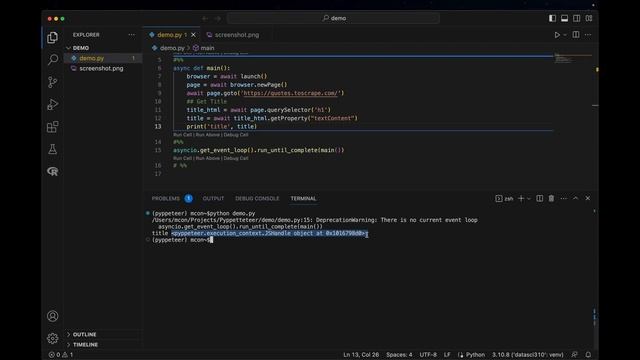Open the Search view icon

(x=53, y=60)
